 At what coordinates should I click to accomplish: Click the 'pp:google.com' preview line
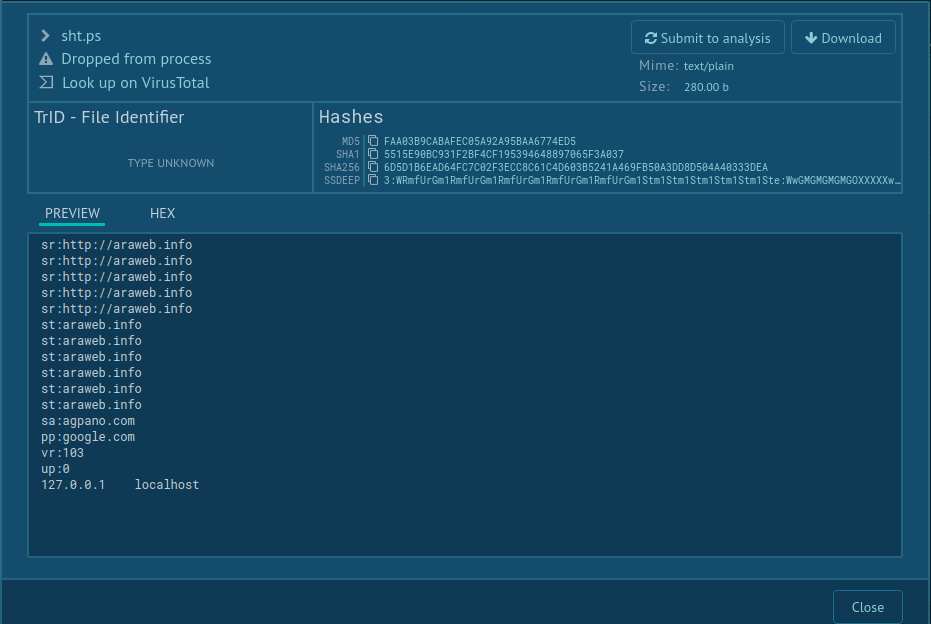click(88, 437)
